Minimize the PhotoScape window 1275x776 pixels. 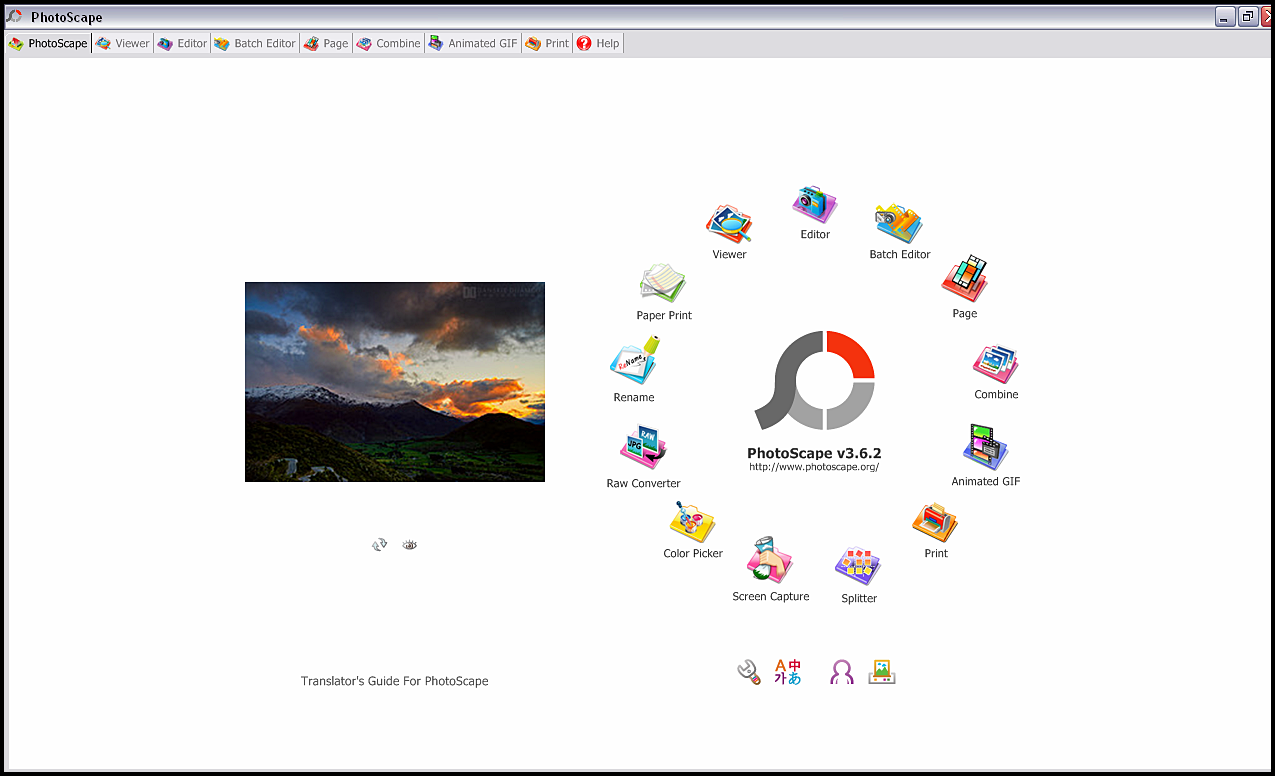(1225, 17)
